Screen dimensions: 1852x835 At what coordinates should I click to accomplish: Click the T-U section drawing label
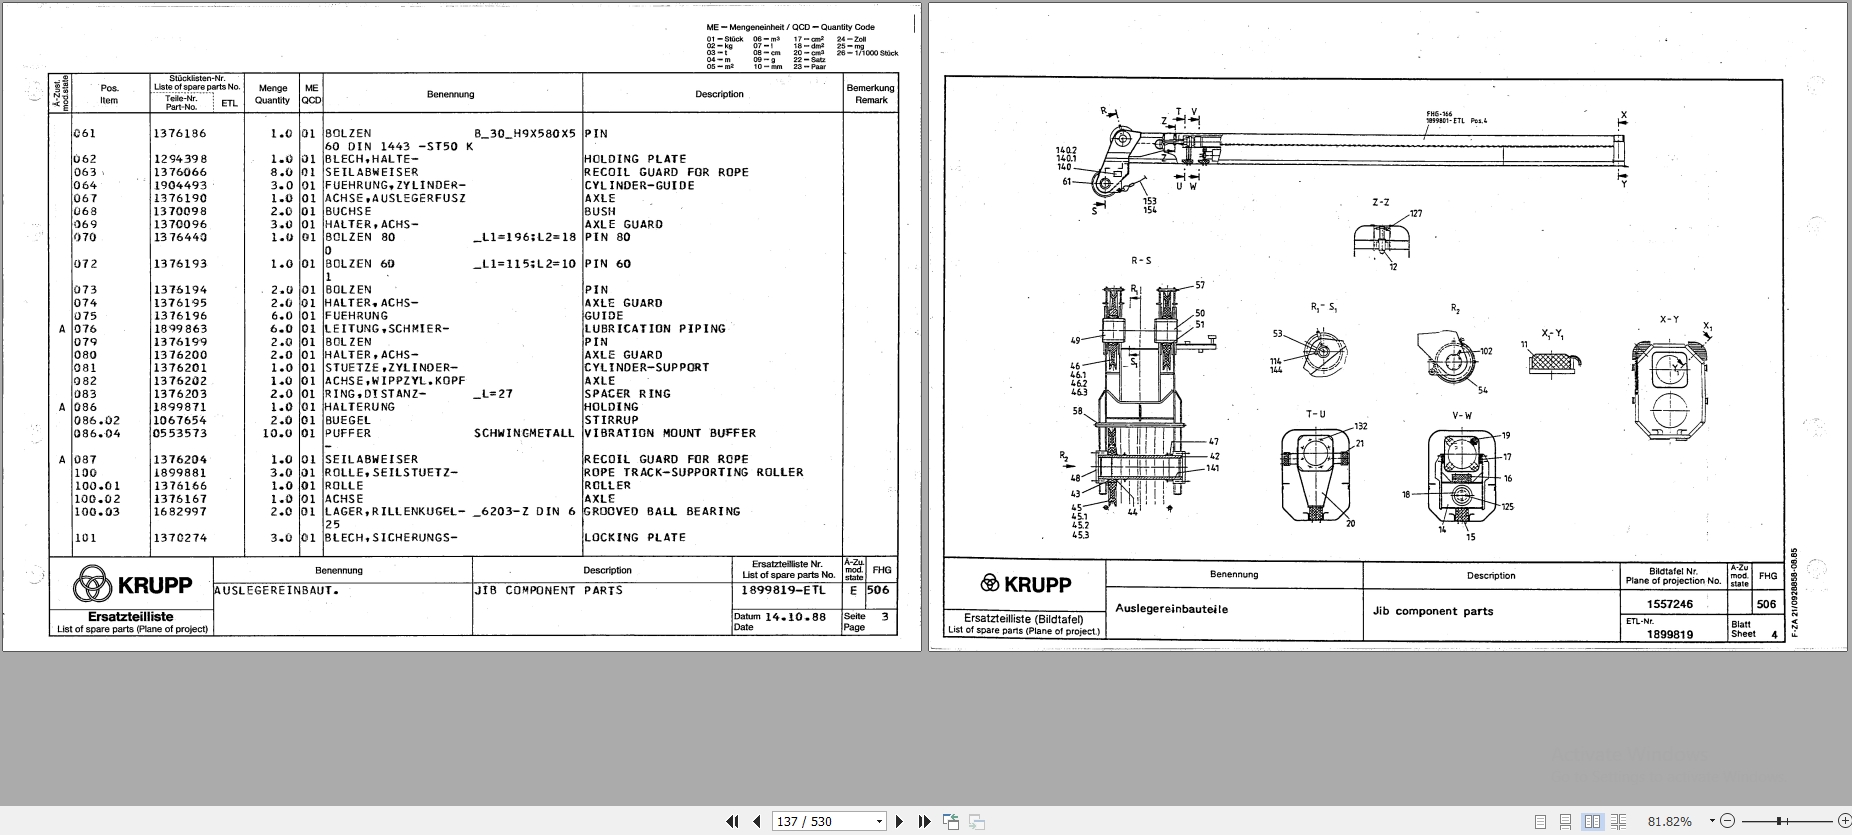point(1315,414)
